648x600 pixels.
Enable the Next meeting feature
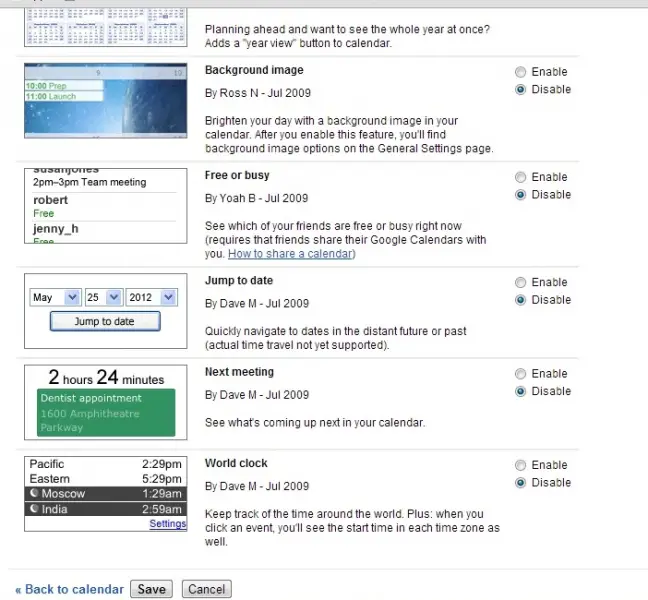click(520, 374)
